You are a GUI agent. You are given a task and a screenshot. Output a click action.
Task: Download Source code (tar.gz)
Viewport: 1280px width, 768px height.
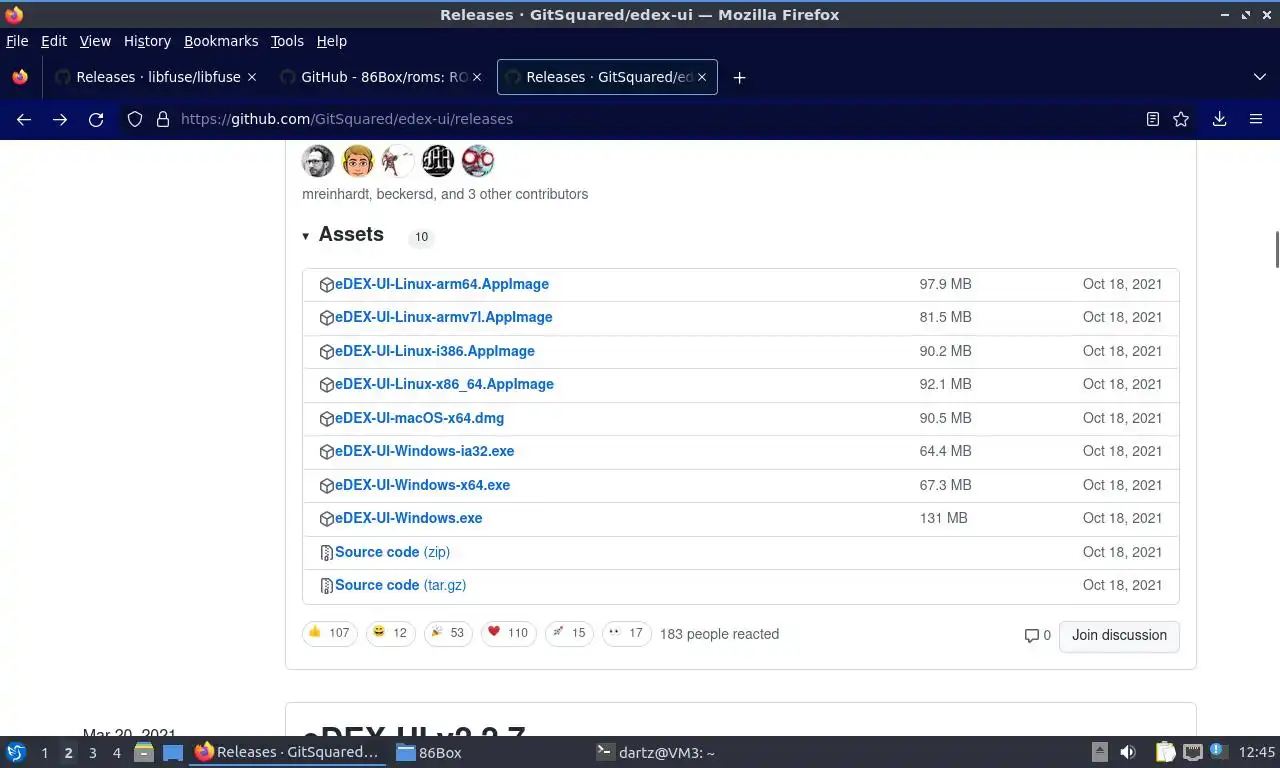tap(400, 585)
